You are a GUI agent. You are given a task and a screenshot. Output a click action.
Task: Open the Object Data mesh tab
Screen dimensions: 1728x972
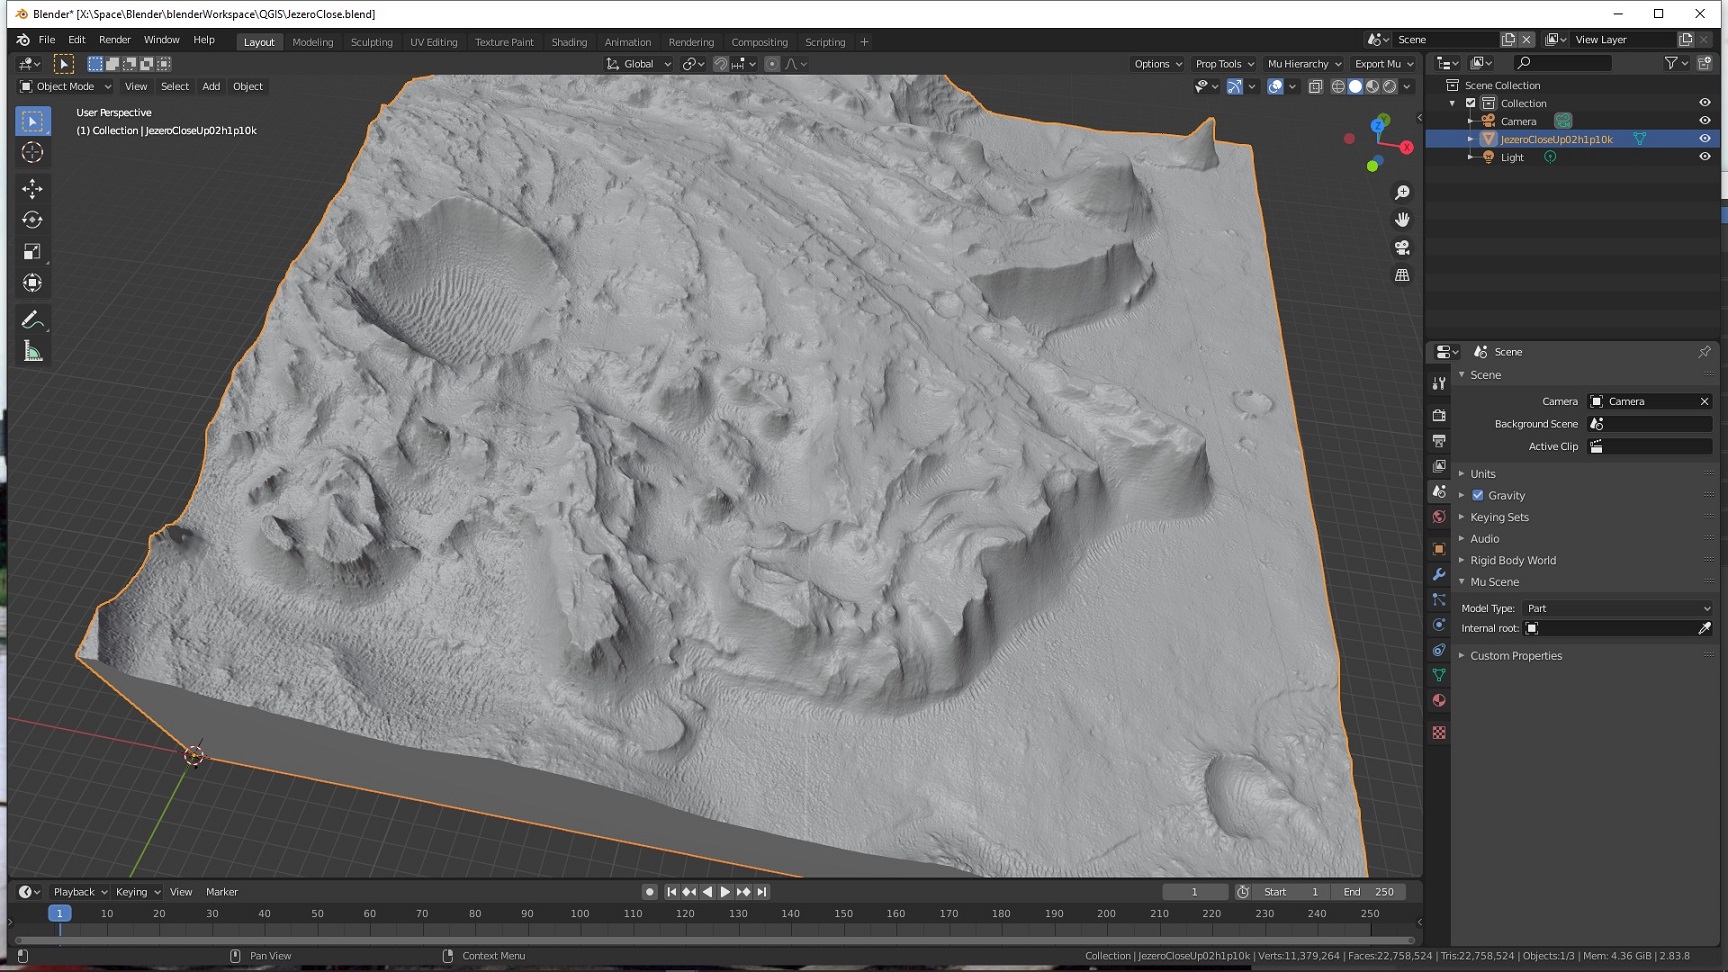[1439, 676]
